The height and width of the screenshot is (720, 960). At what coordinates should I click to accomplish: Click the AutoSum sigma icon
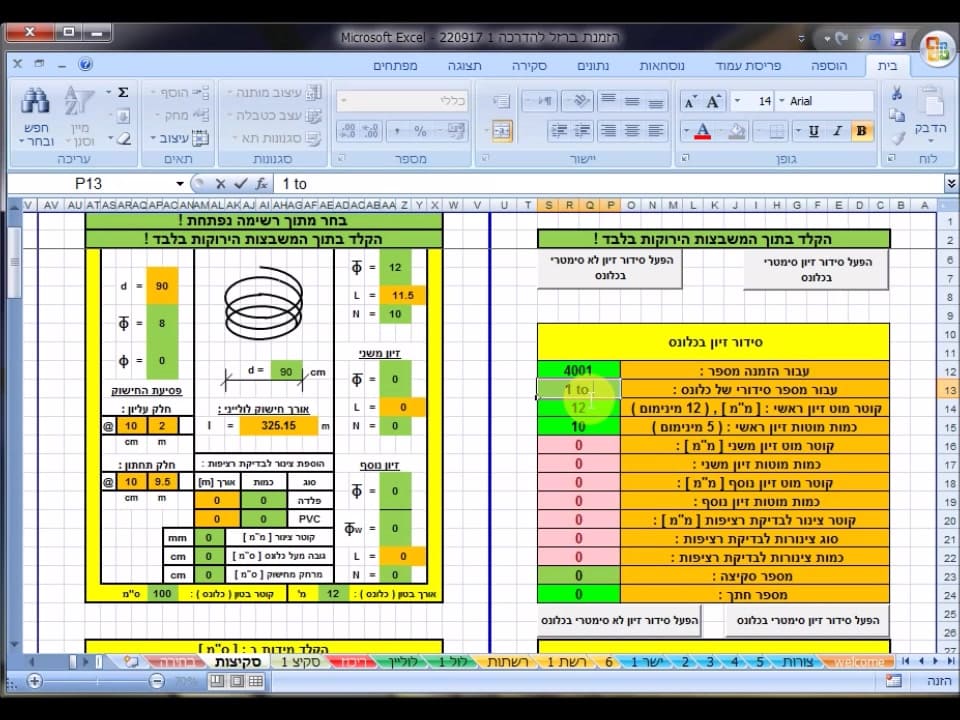click(123, 92)
